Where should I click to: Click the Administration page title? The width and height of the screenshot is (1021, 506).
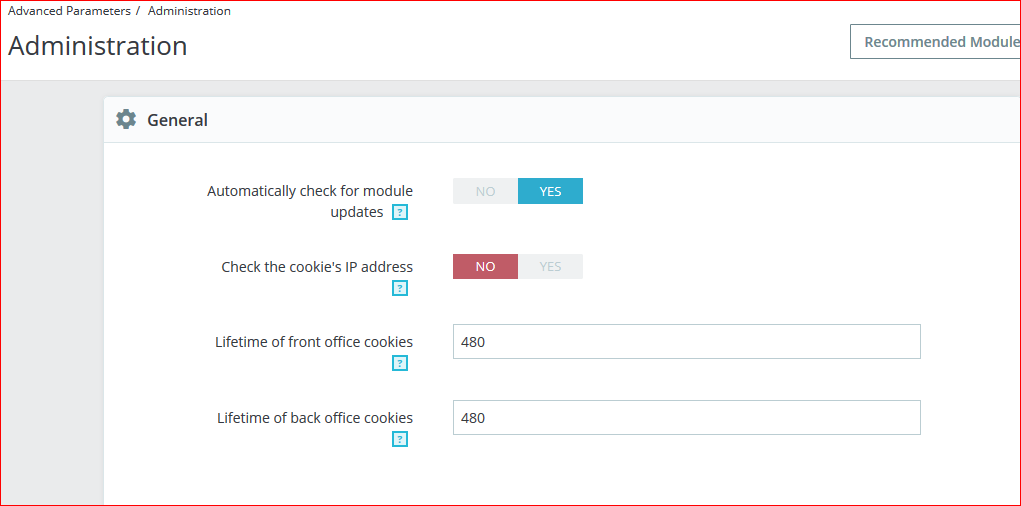click(98, 46)
